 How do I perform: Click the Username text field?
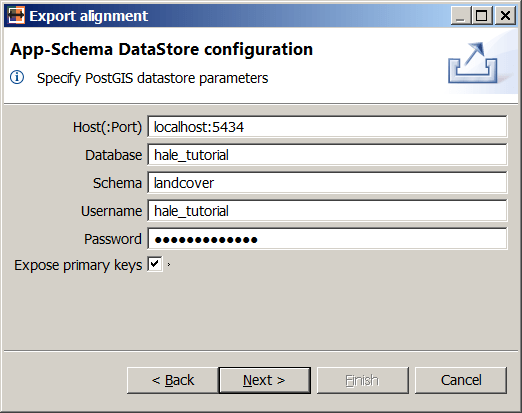point(327,211)
